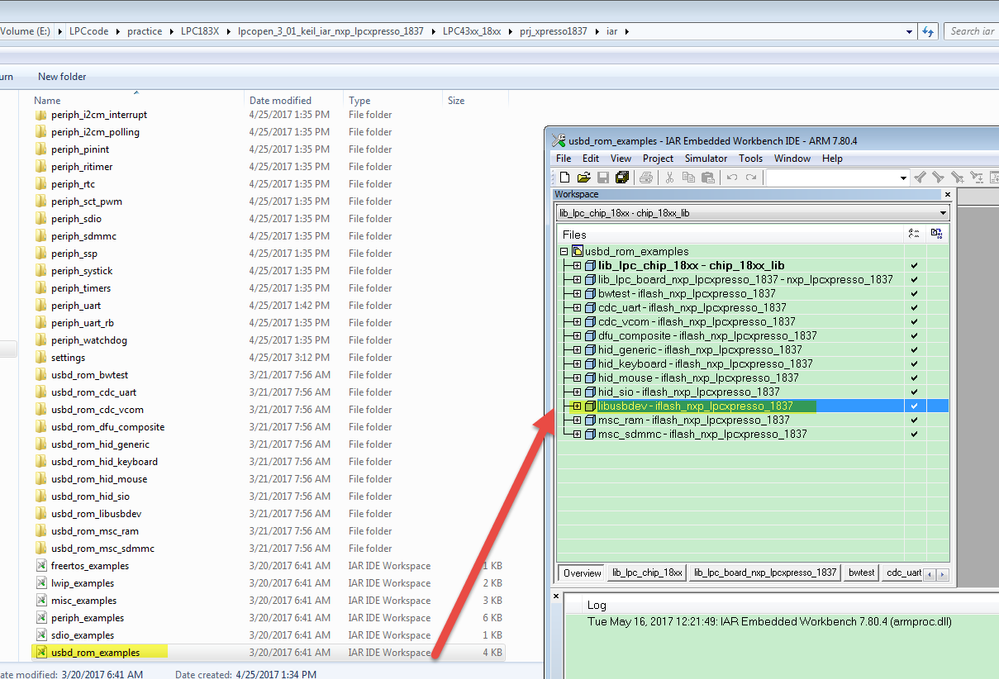Click the prj_xpresso1837 breadcrumb in address bar

pos(553,31)
